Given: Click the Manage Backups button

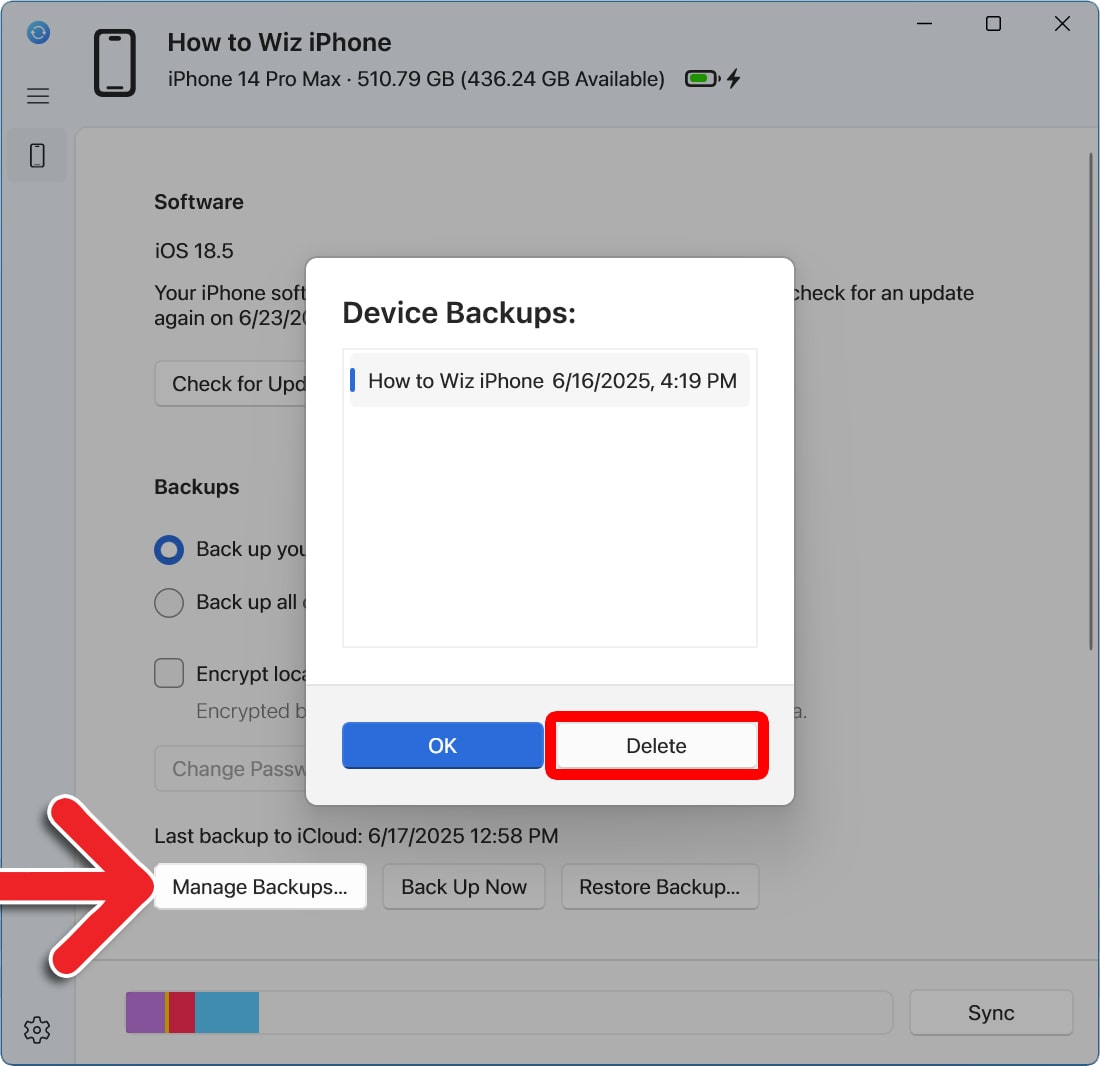Looking at the screenshot, I should click(260, 886).
